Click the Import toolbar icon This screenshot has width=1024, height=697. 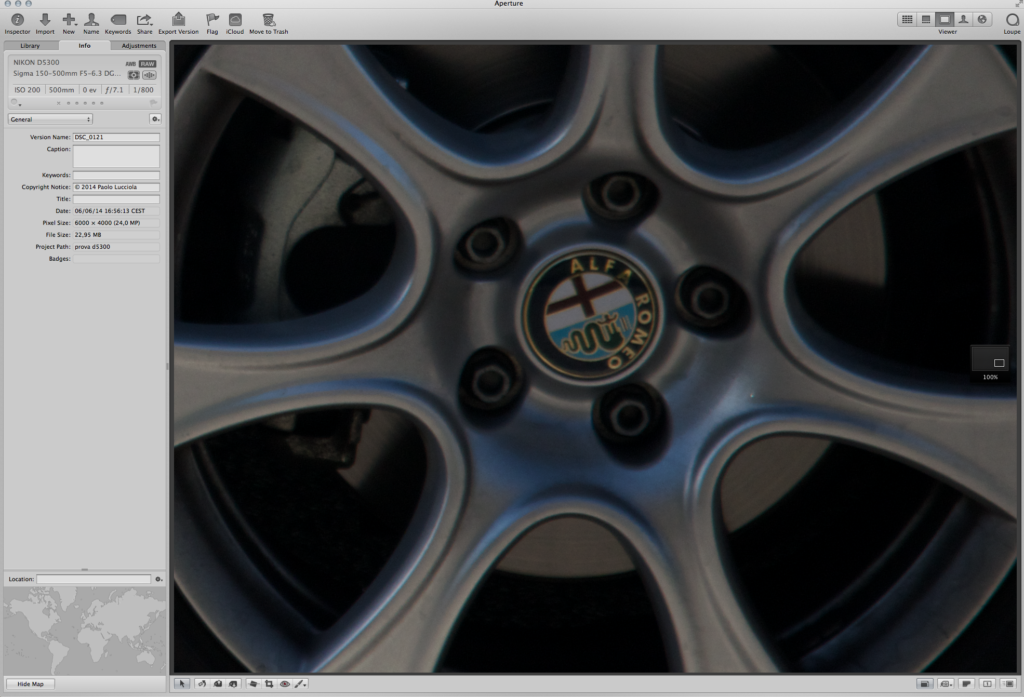click(x=44, y=24)
